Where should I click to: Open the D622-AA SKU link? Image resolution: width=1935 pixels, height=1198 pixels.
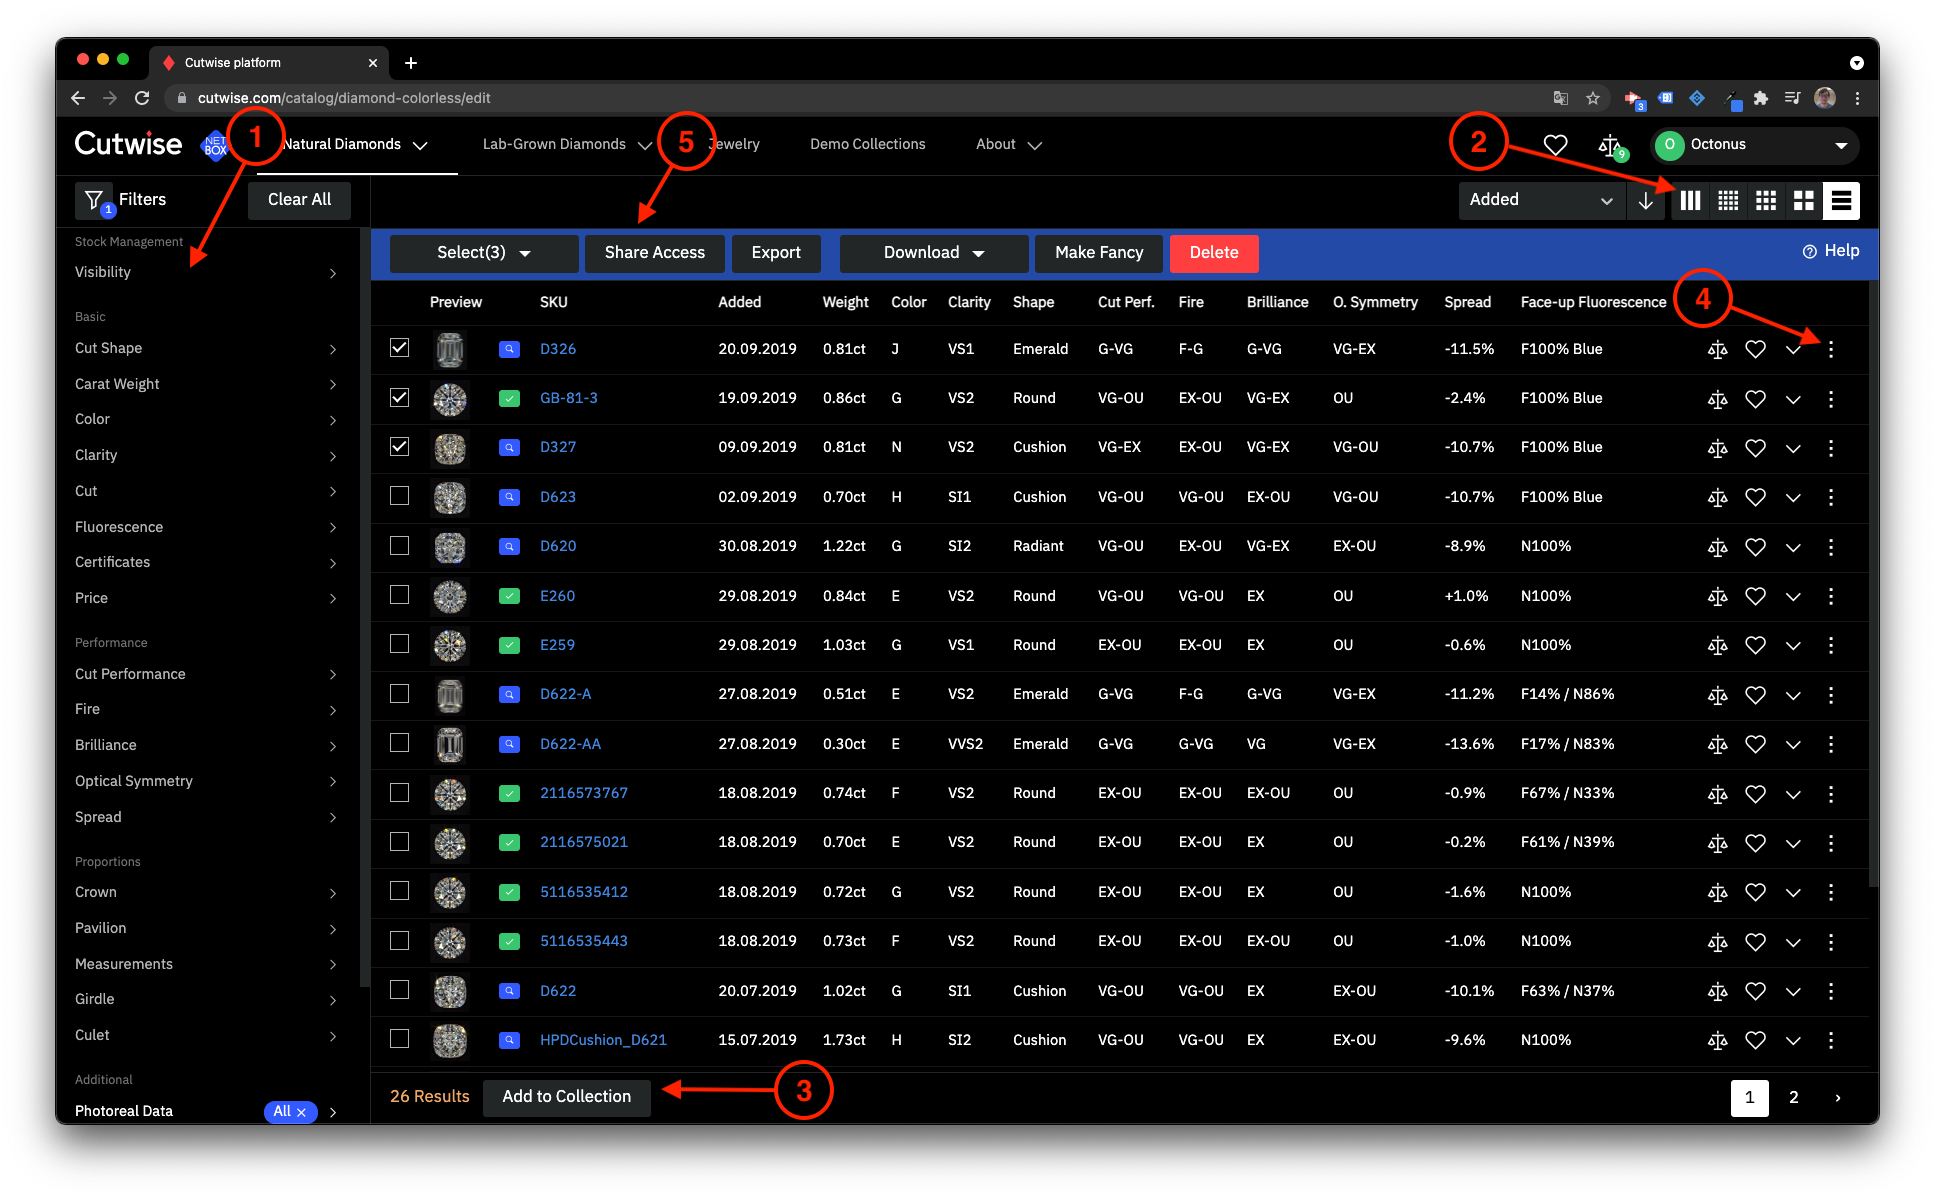click(570, 744)
